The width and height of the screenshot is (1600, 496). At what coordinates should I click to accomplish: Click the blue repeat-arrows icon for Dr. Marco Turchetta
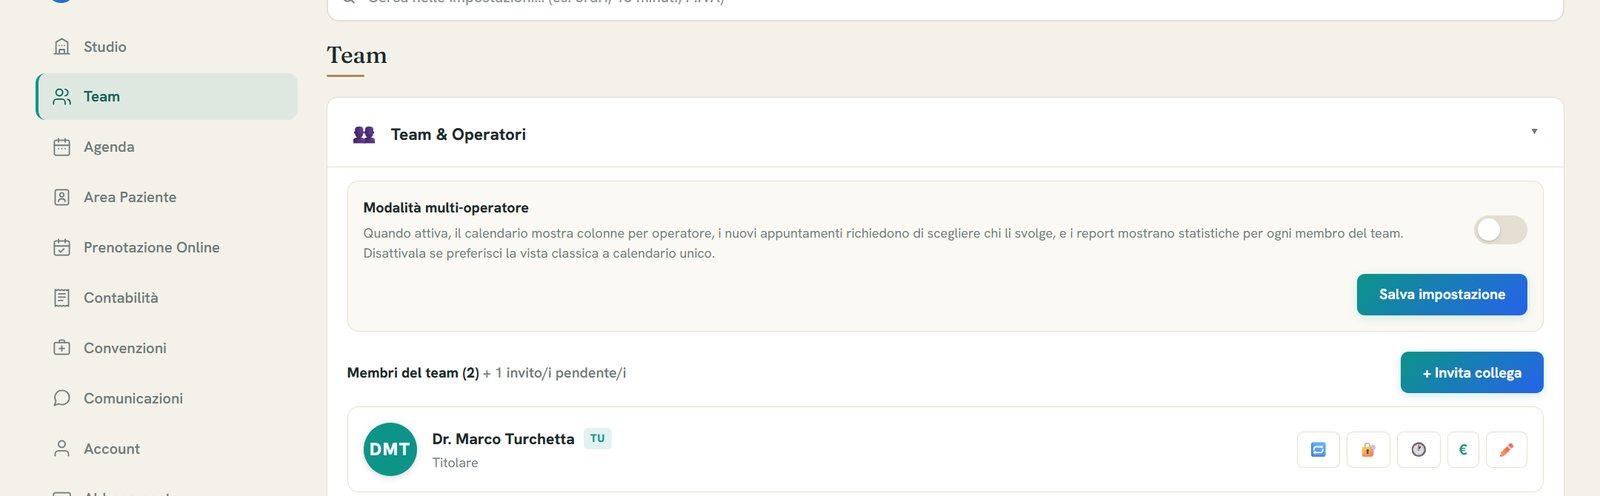[x=1318, y=450]
